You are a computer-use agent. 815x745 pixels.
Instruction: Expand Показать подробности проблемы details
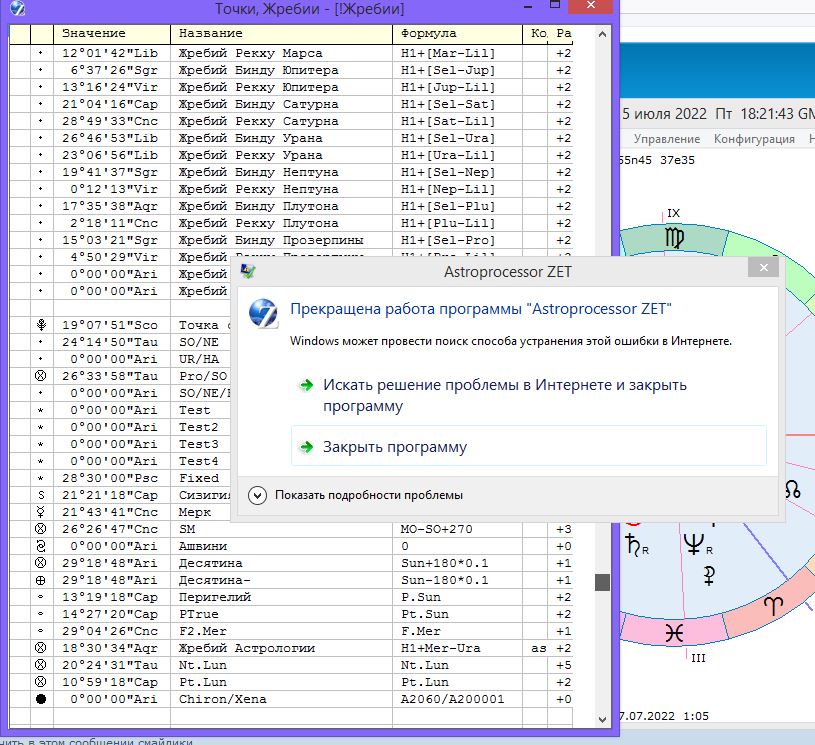[258, 495]
